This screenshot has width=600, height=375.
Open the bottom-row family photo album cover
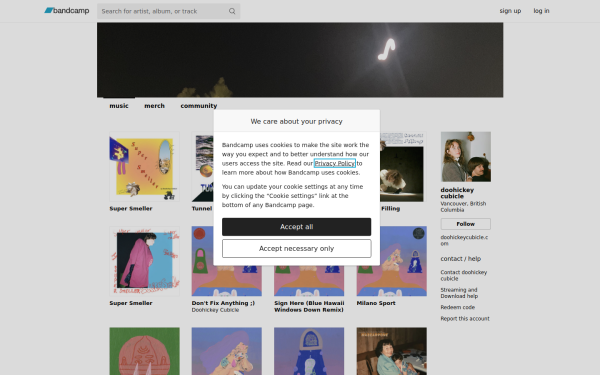tap(391, 351)
